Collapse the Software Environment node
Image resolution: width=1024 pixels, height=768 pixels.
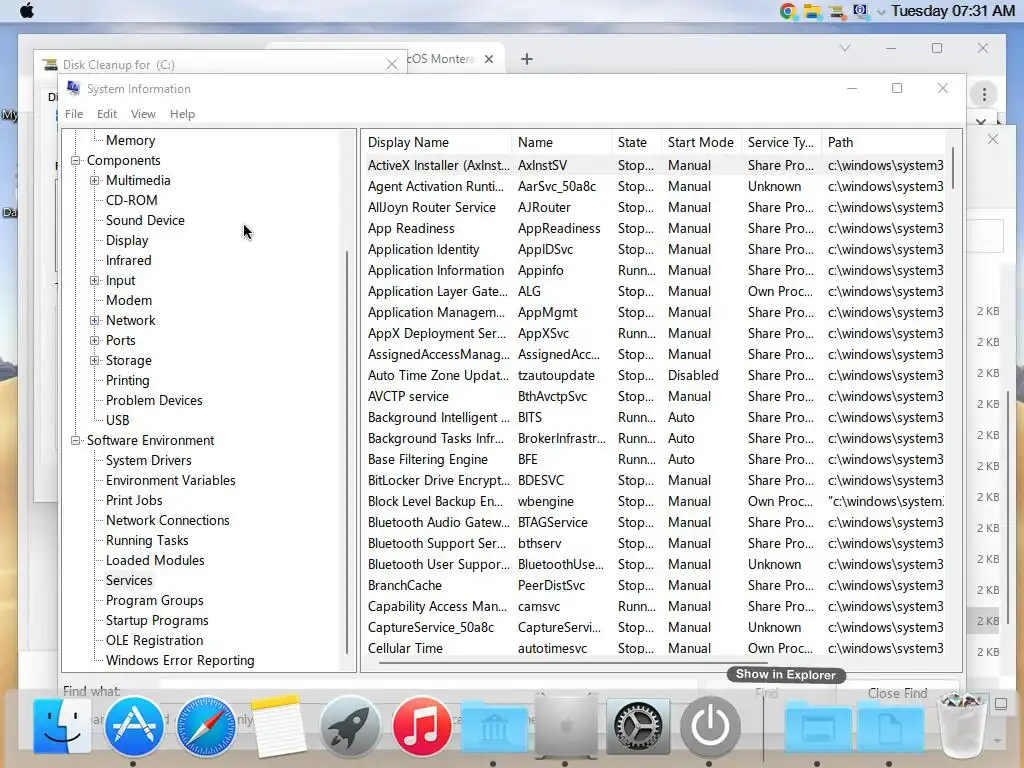pos(76,441)
